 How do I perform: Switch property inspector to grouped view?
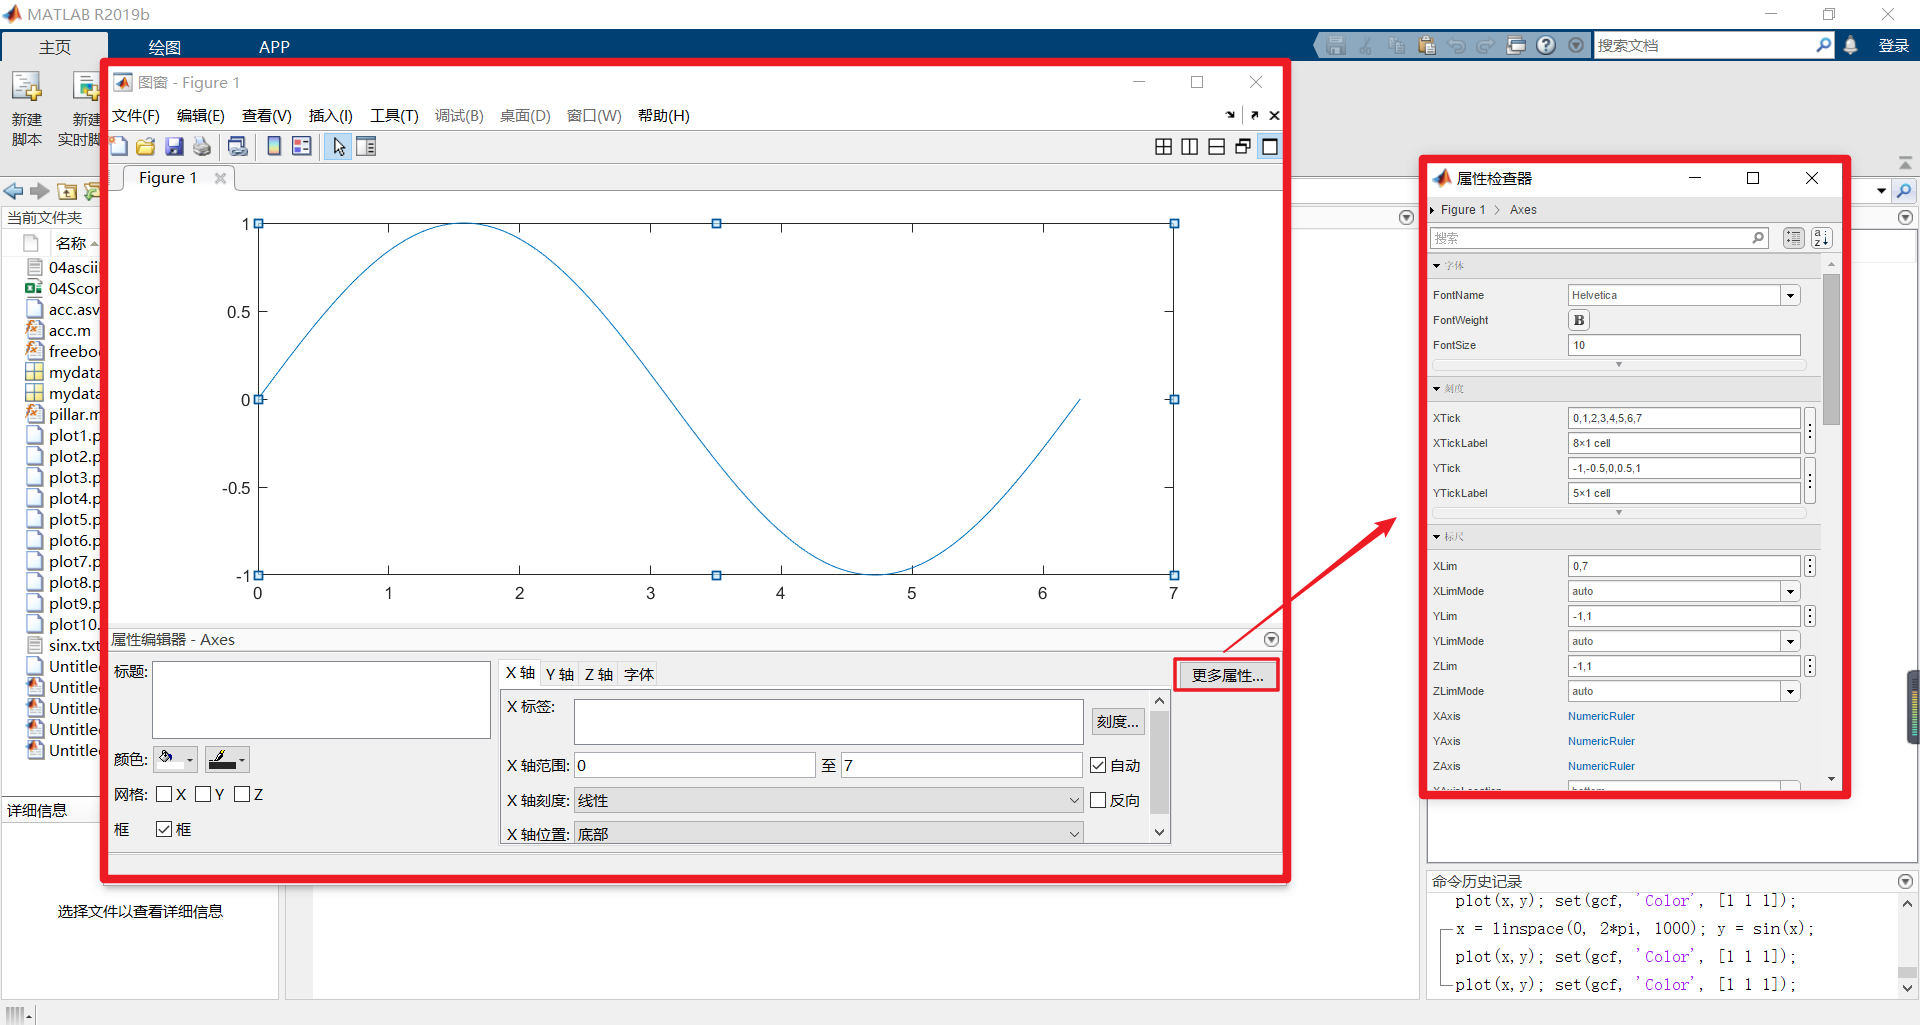tap(1794, 238)
